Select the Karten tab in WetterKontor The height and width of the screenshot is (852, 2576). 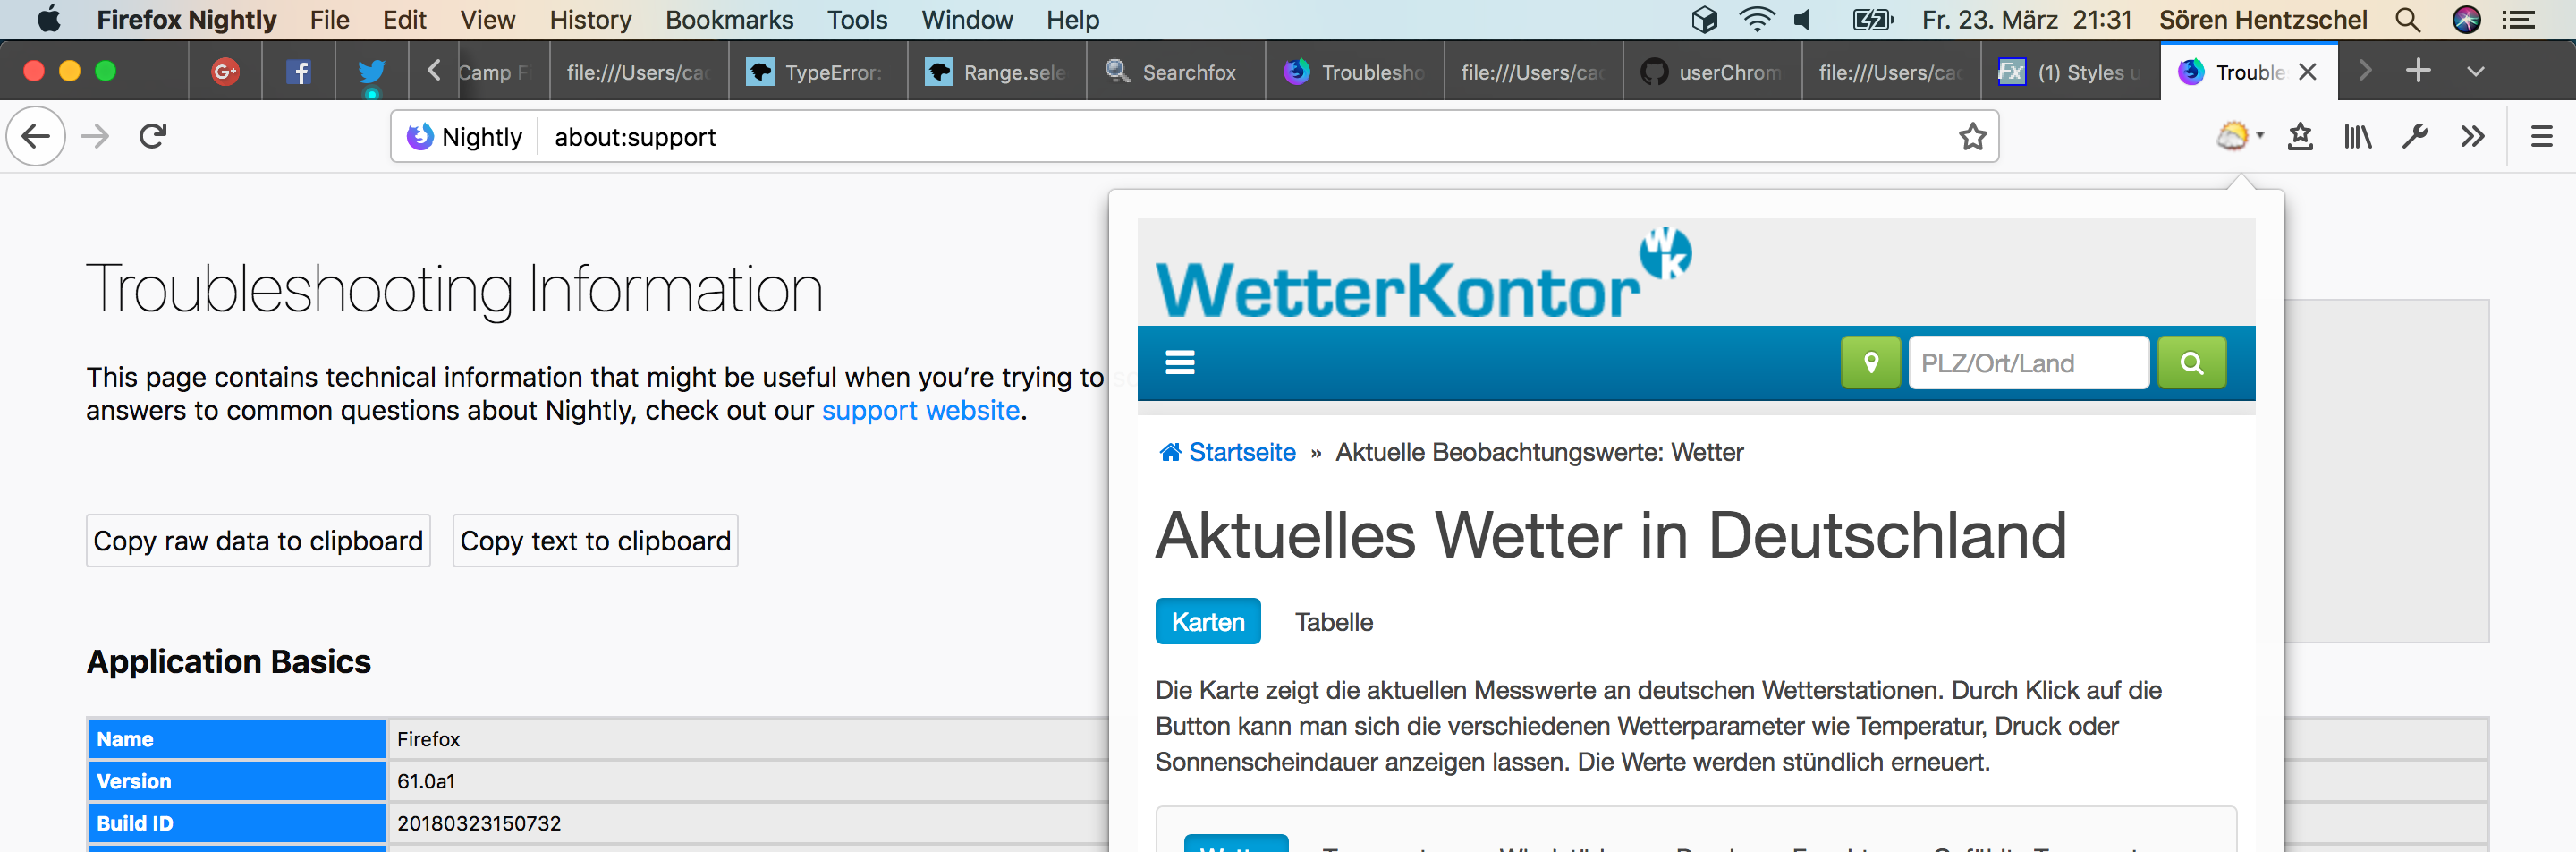(x=1208, y=621)
